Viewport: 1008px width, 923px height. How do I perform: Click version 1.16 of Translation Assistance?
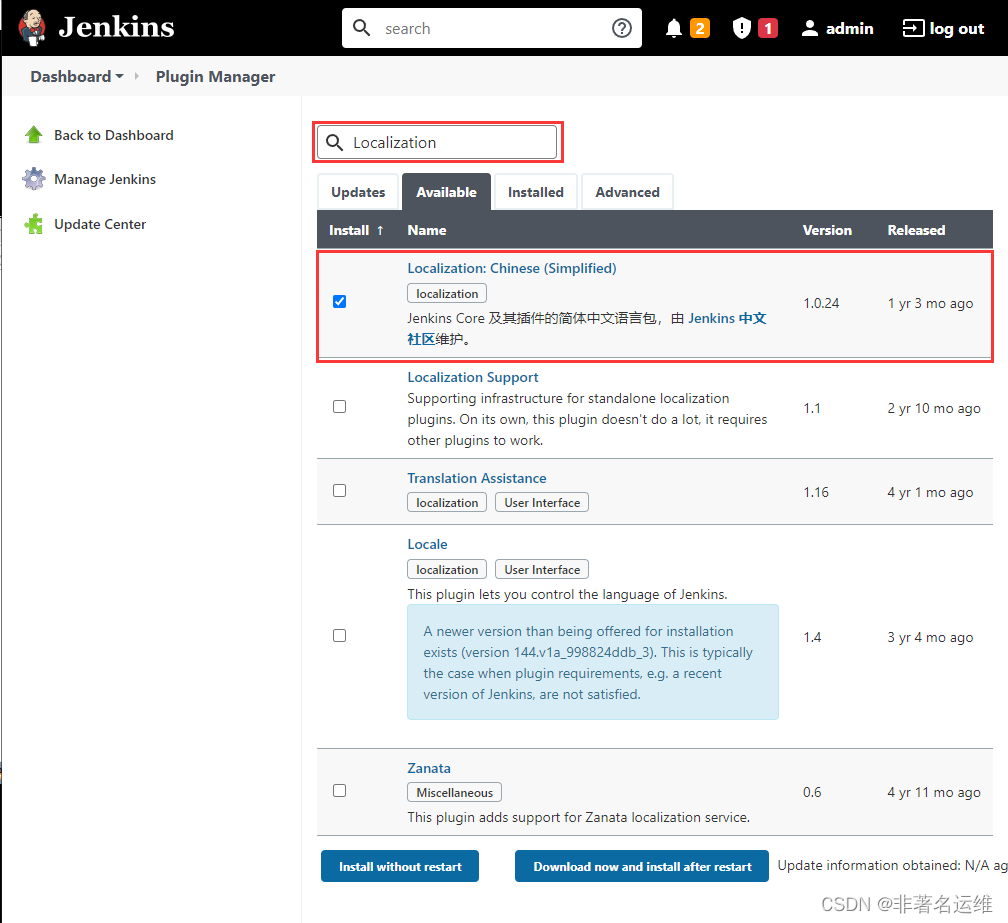pos(816,492)
